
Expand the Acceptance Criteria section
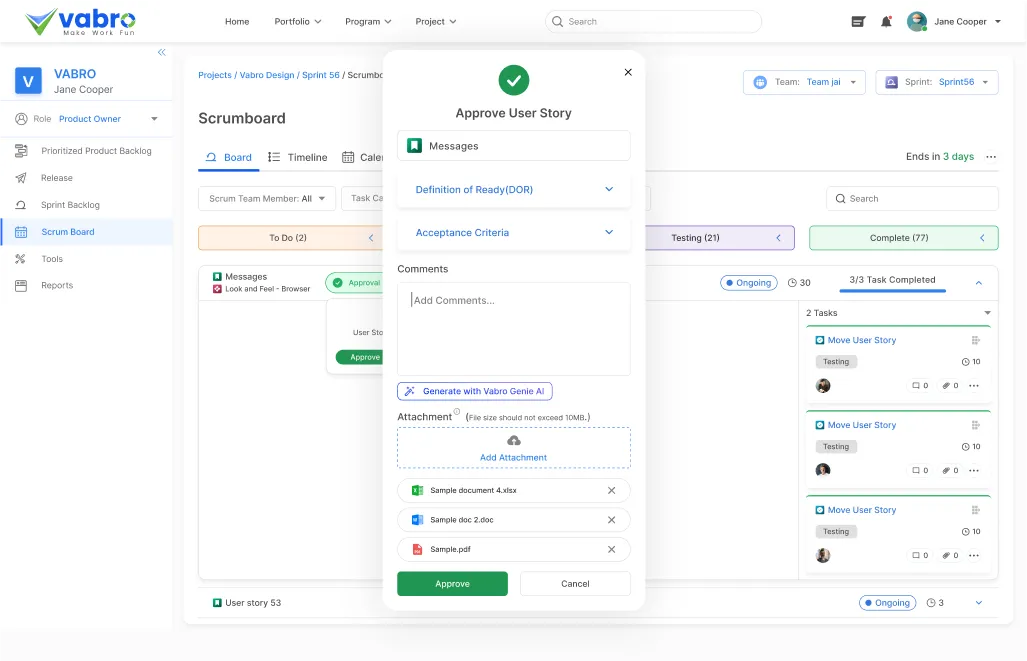click(x=513, y=231)
